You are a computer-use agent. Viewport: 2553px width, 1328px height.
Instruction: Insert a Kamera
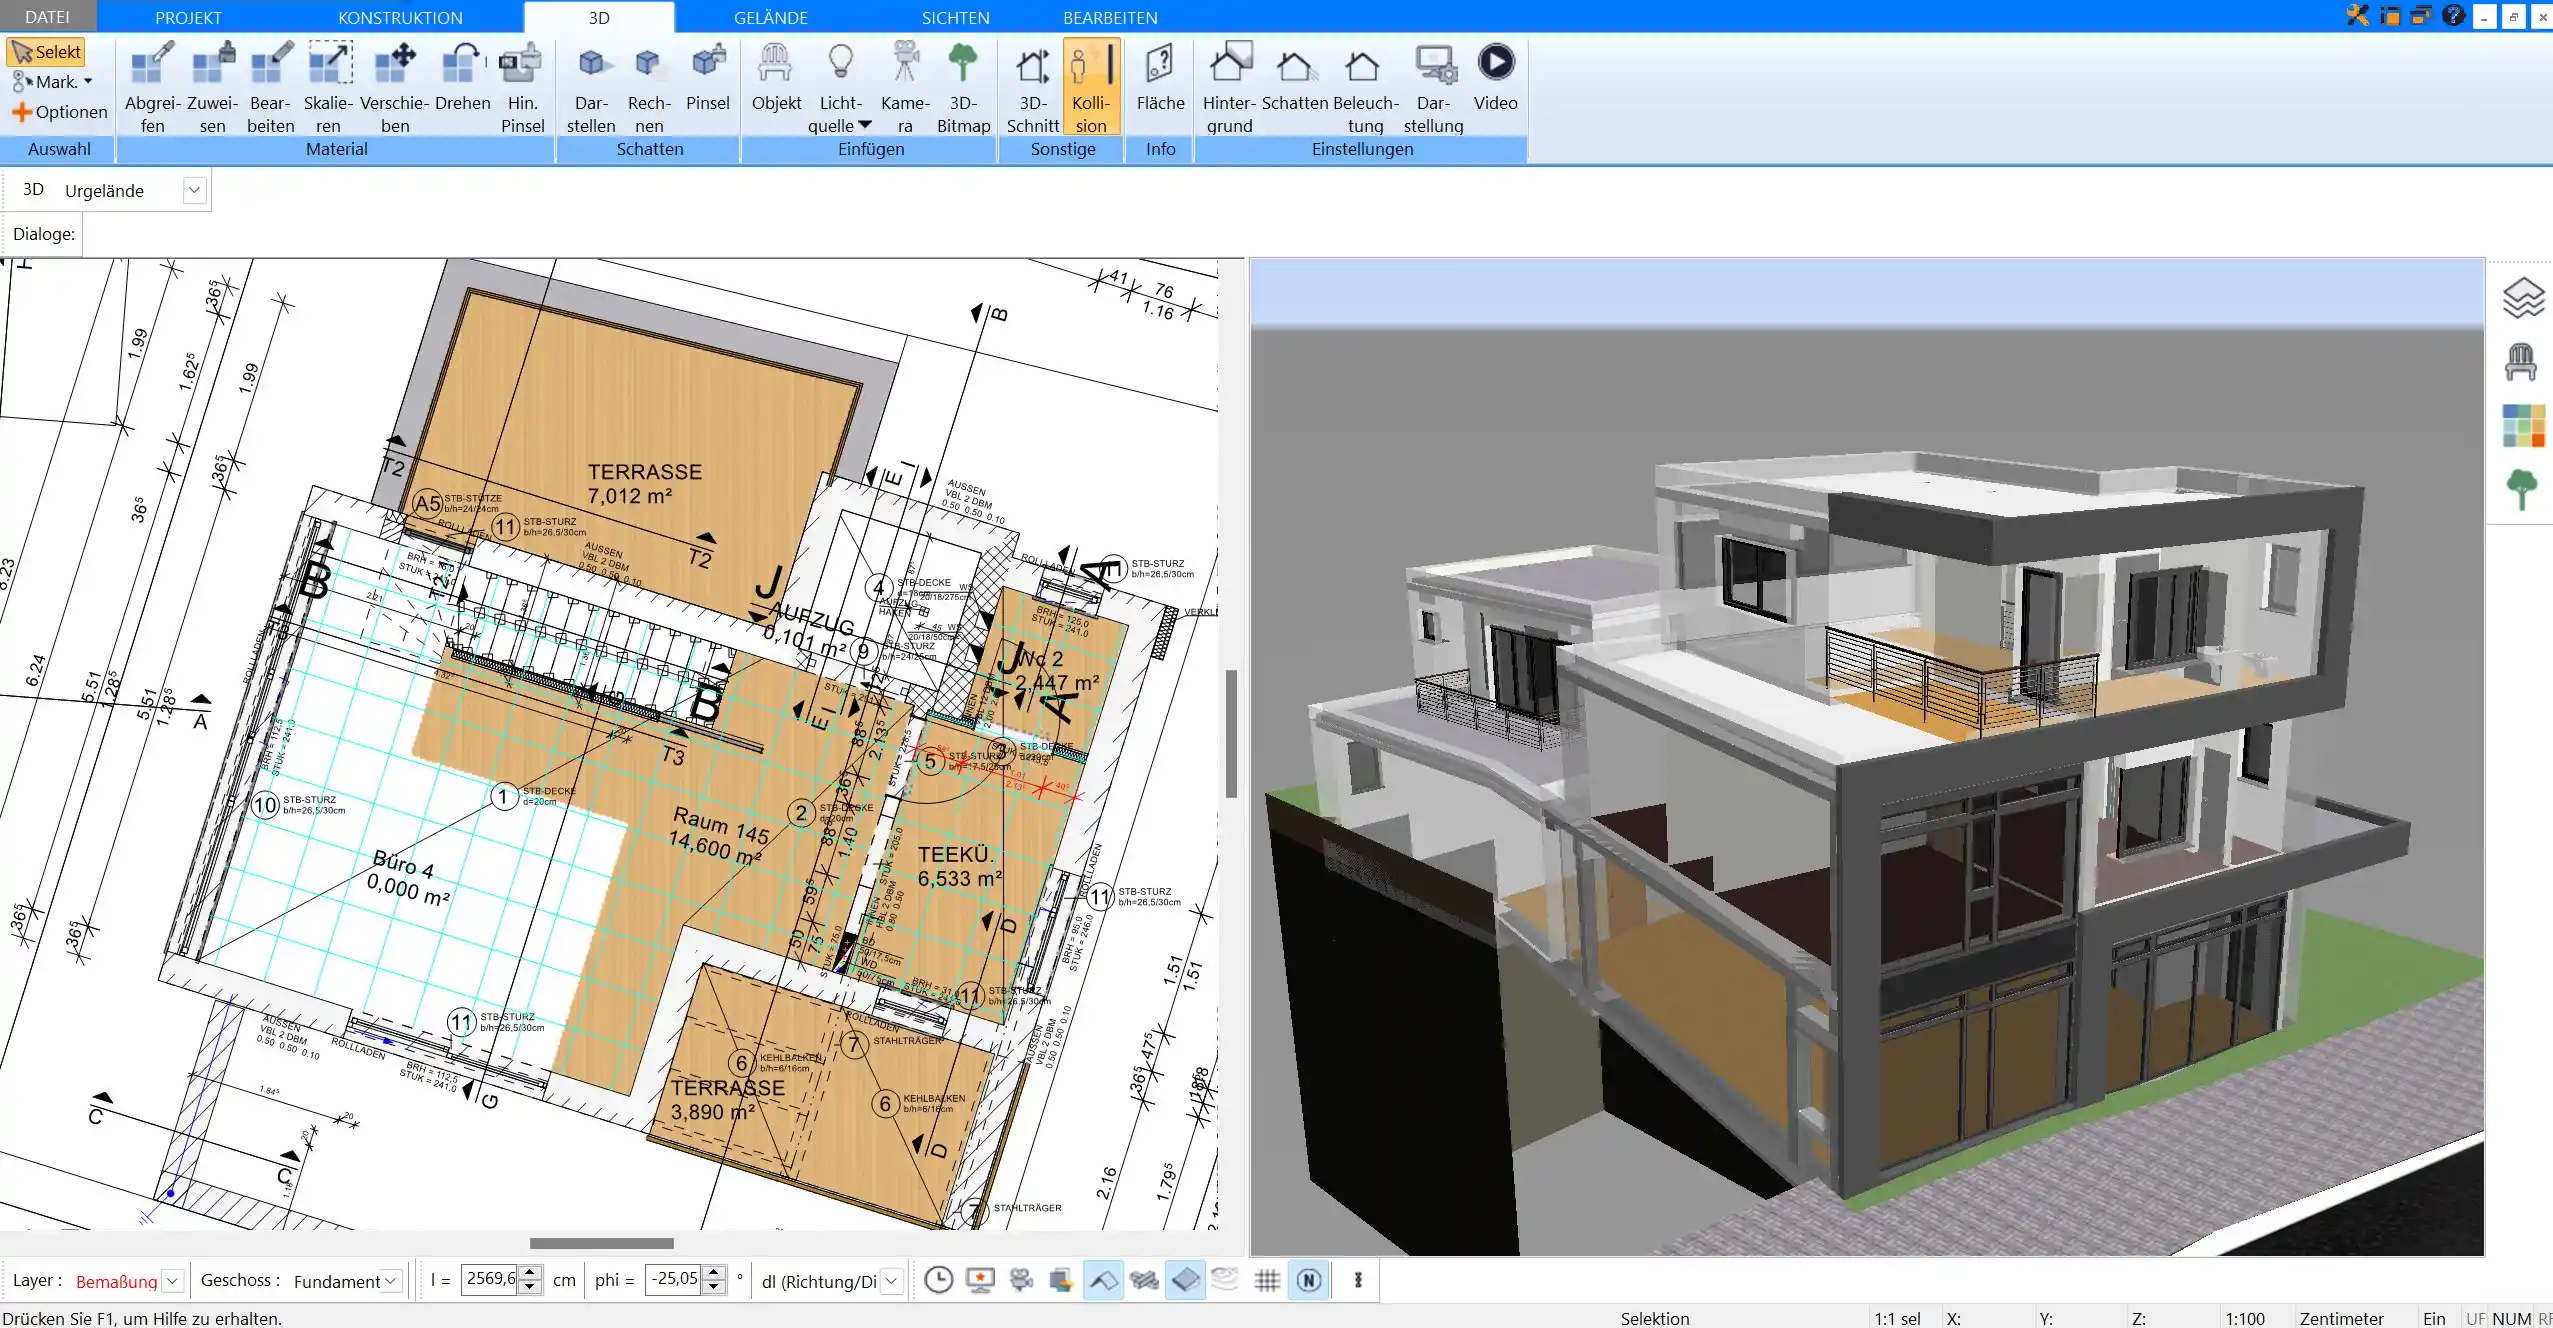pos(905,87)
